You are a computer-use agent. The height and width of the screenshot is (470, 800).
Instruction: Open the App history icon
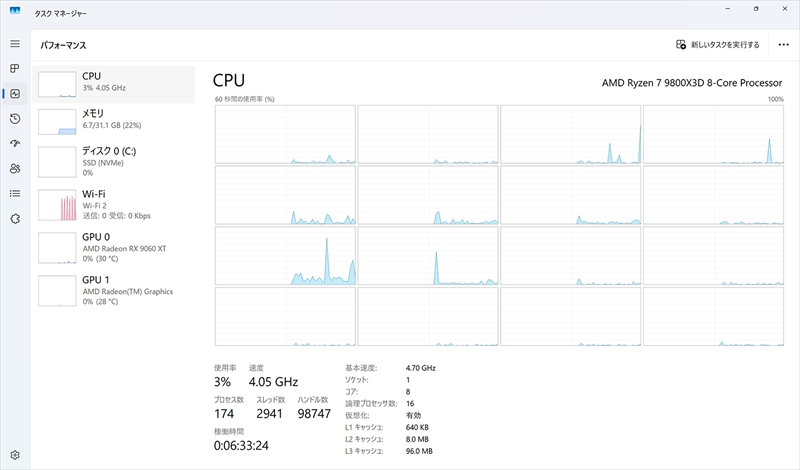15,119
